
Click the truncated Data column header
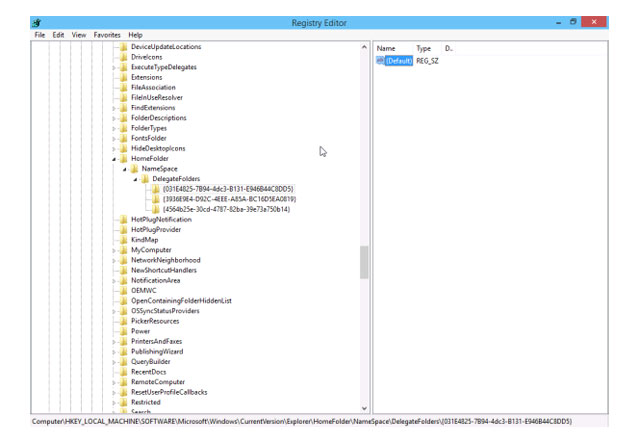[x=449, y=49]
